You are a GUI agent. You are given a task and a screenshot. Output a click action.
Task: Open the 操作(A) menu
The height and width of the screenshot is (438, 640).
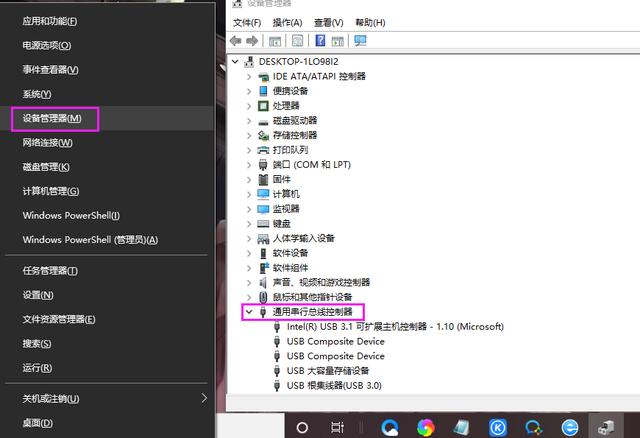coord(287,22)
